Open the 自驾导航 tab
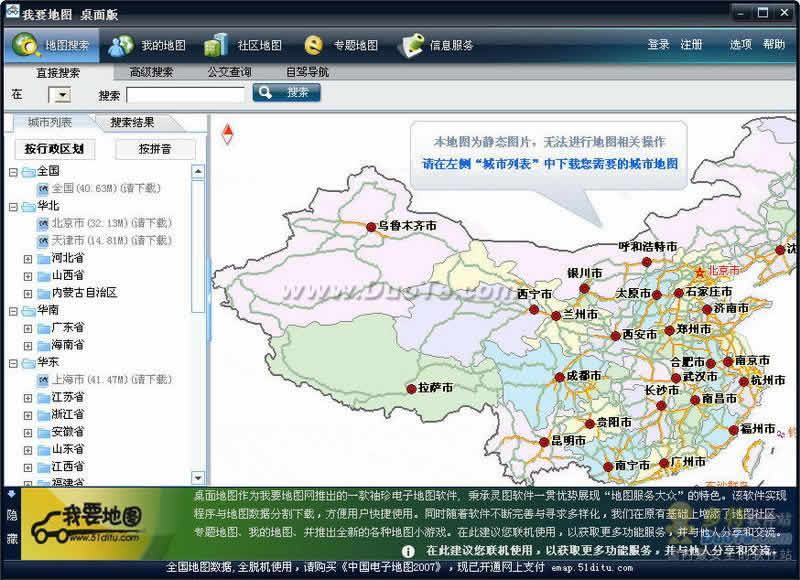The height and width of the screenshot is (580, 800). coord(307,72)
